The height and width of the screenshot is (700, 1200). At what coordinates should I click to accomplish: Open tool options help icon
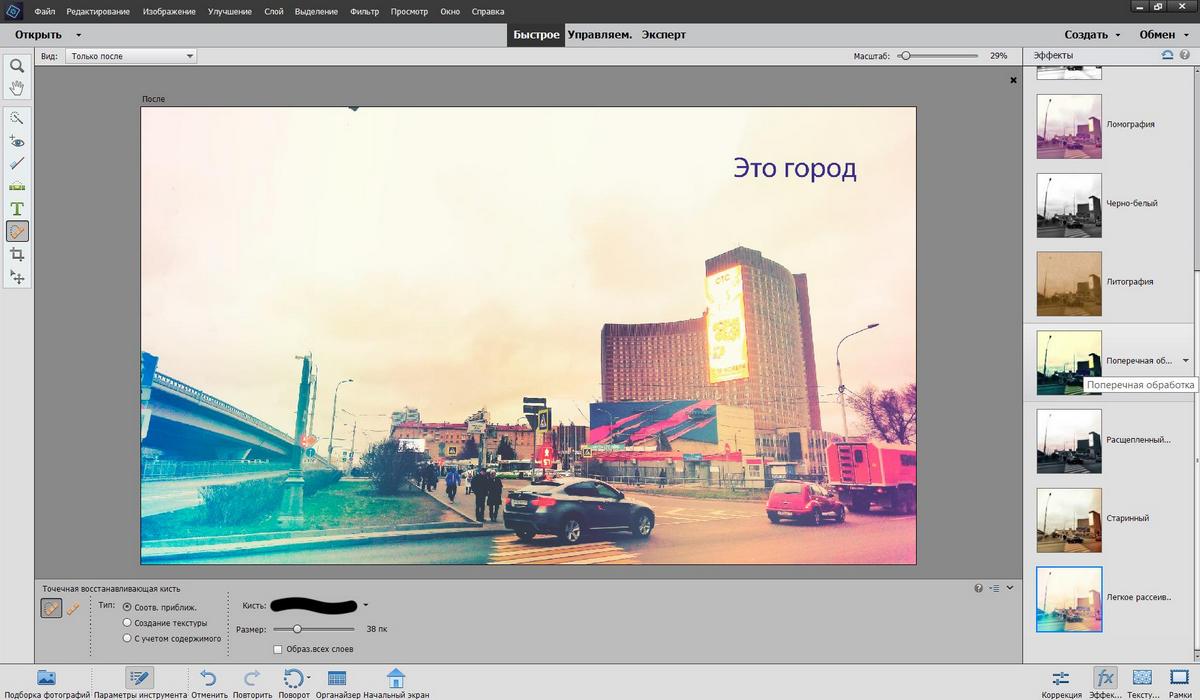[x=979, y=588]
